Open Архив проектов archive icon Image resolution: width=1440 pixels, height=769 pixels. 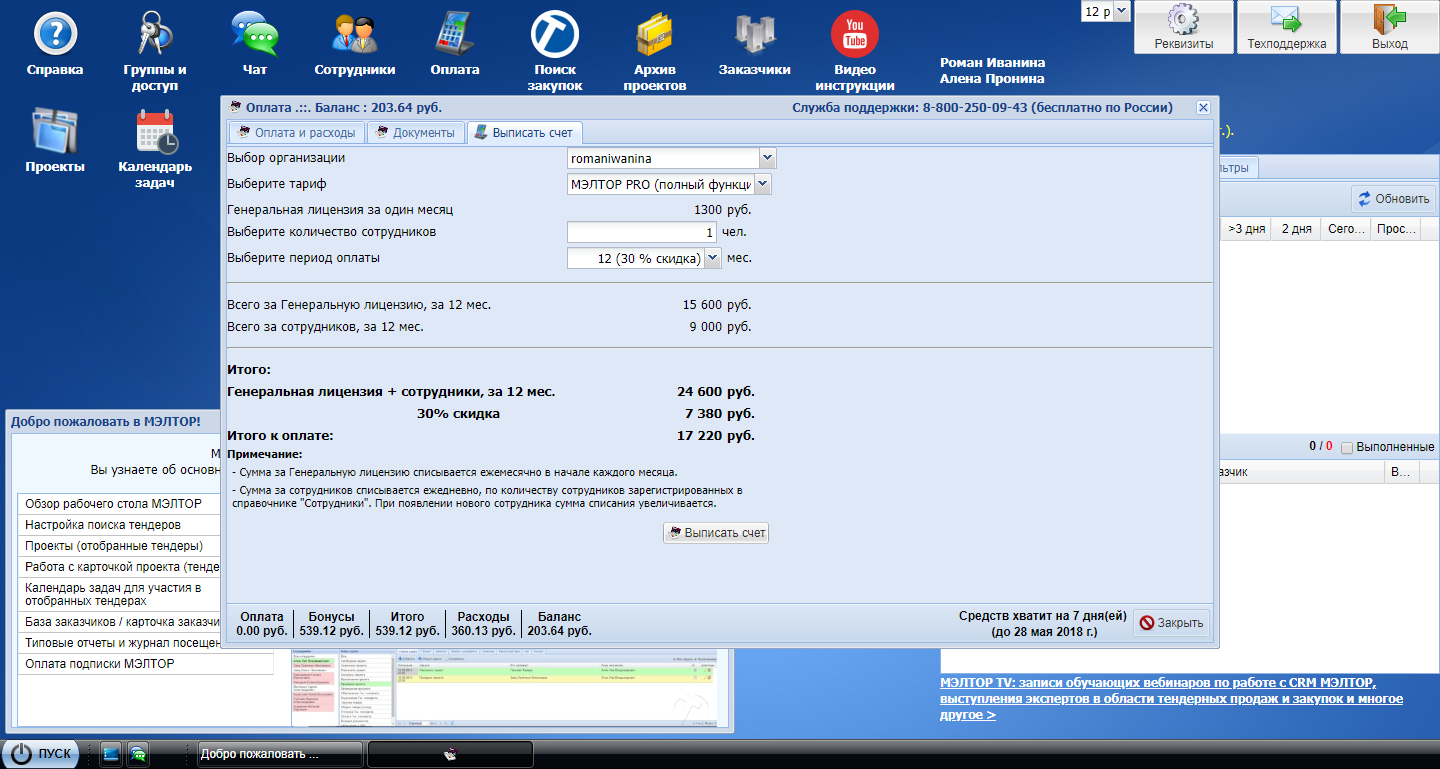tap(654, 34)
